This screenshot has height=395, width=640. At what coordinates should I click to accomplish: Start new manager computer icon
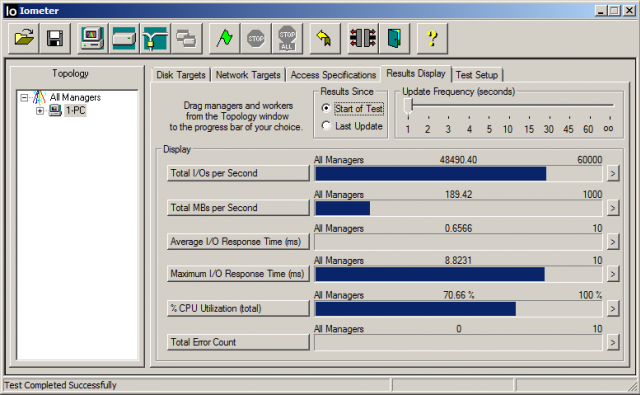(93, 38)
